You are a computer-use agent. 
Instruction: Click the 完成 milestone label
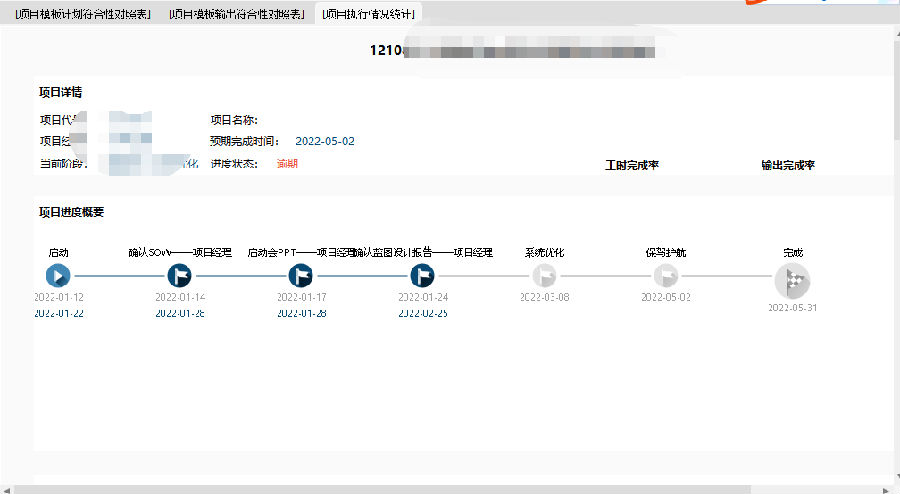(x=793, y=252)
